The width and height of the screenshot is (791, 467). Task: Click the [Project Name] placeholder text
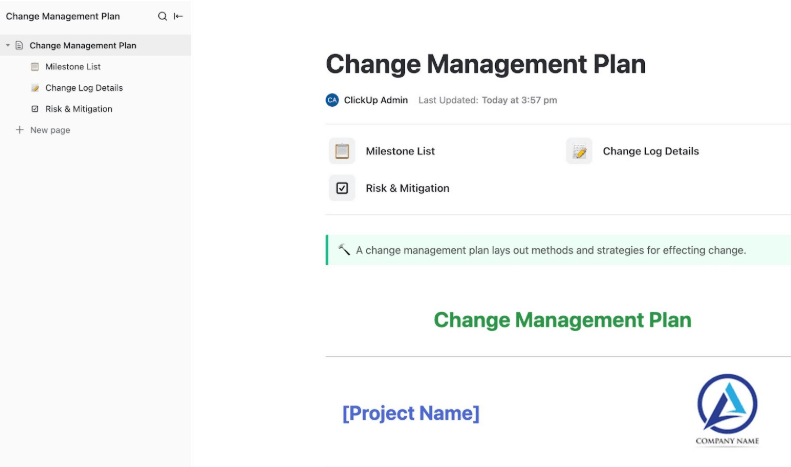[410, 413]
